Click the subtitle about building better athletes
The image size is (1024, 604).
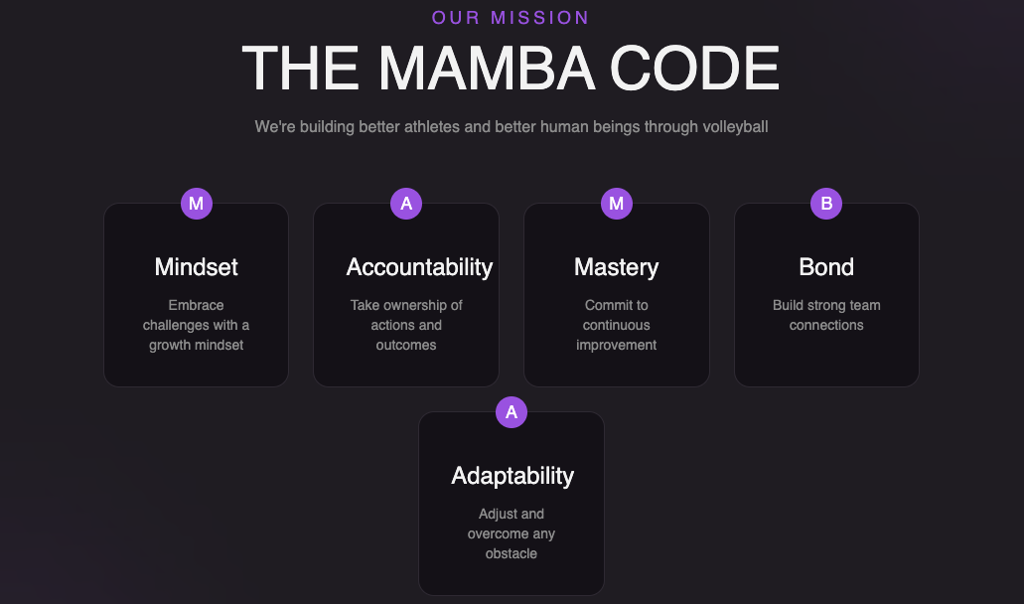(511, 127)
